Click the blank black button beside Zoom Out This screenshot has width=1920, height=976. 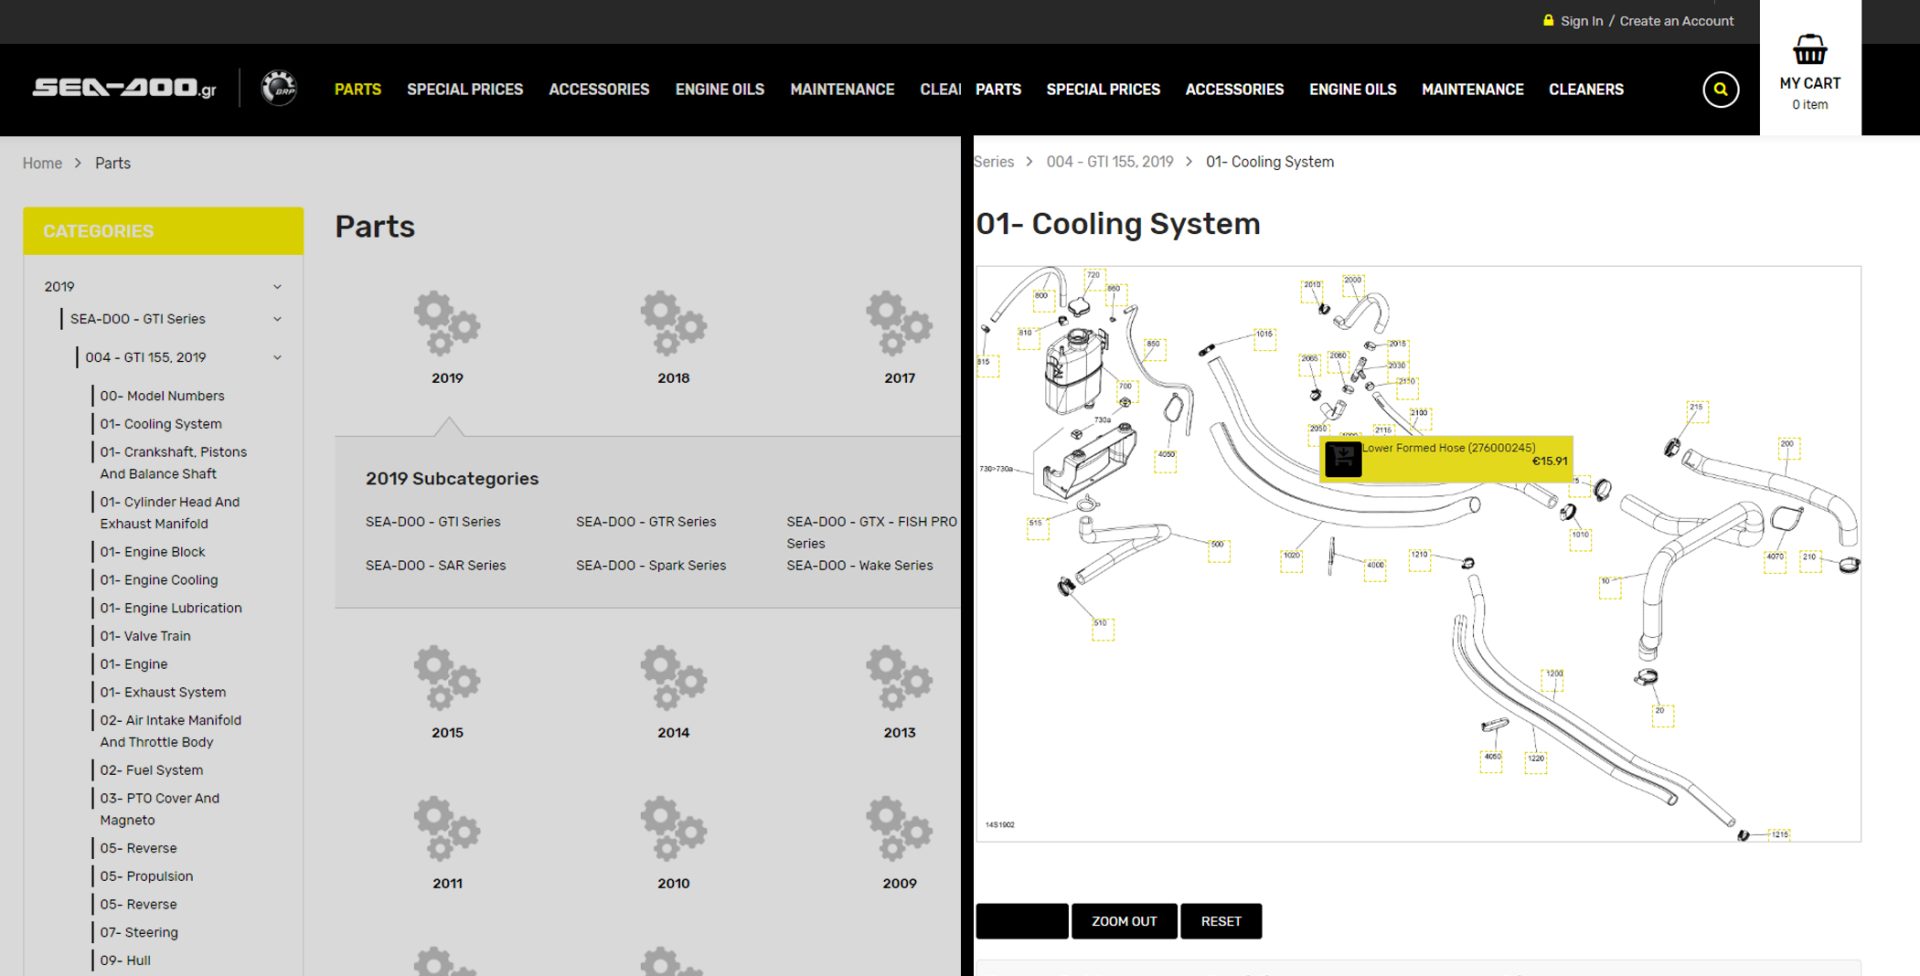tap(1022, 921)
